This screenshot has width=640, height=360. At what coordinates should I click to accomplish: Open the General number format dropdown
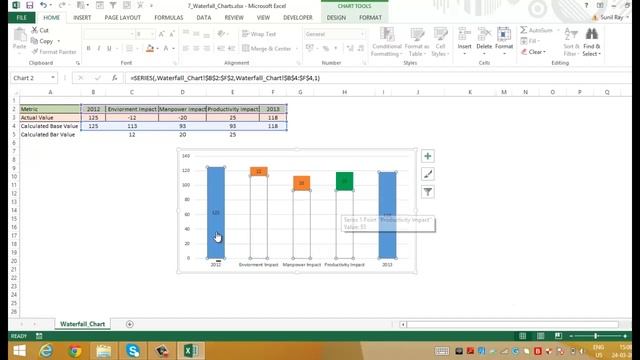(362, 34)
